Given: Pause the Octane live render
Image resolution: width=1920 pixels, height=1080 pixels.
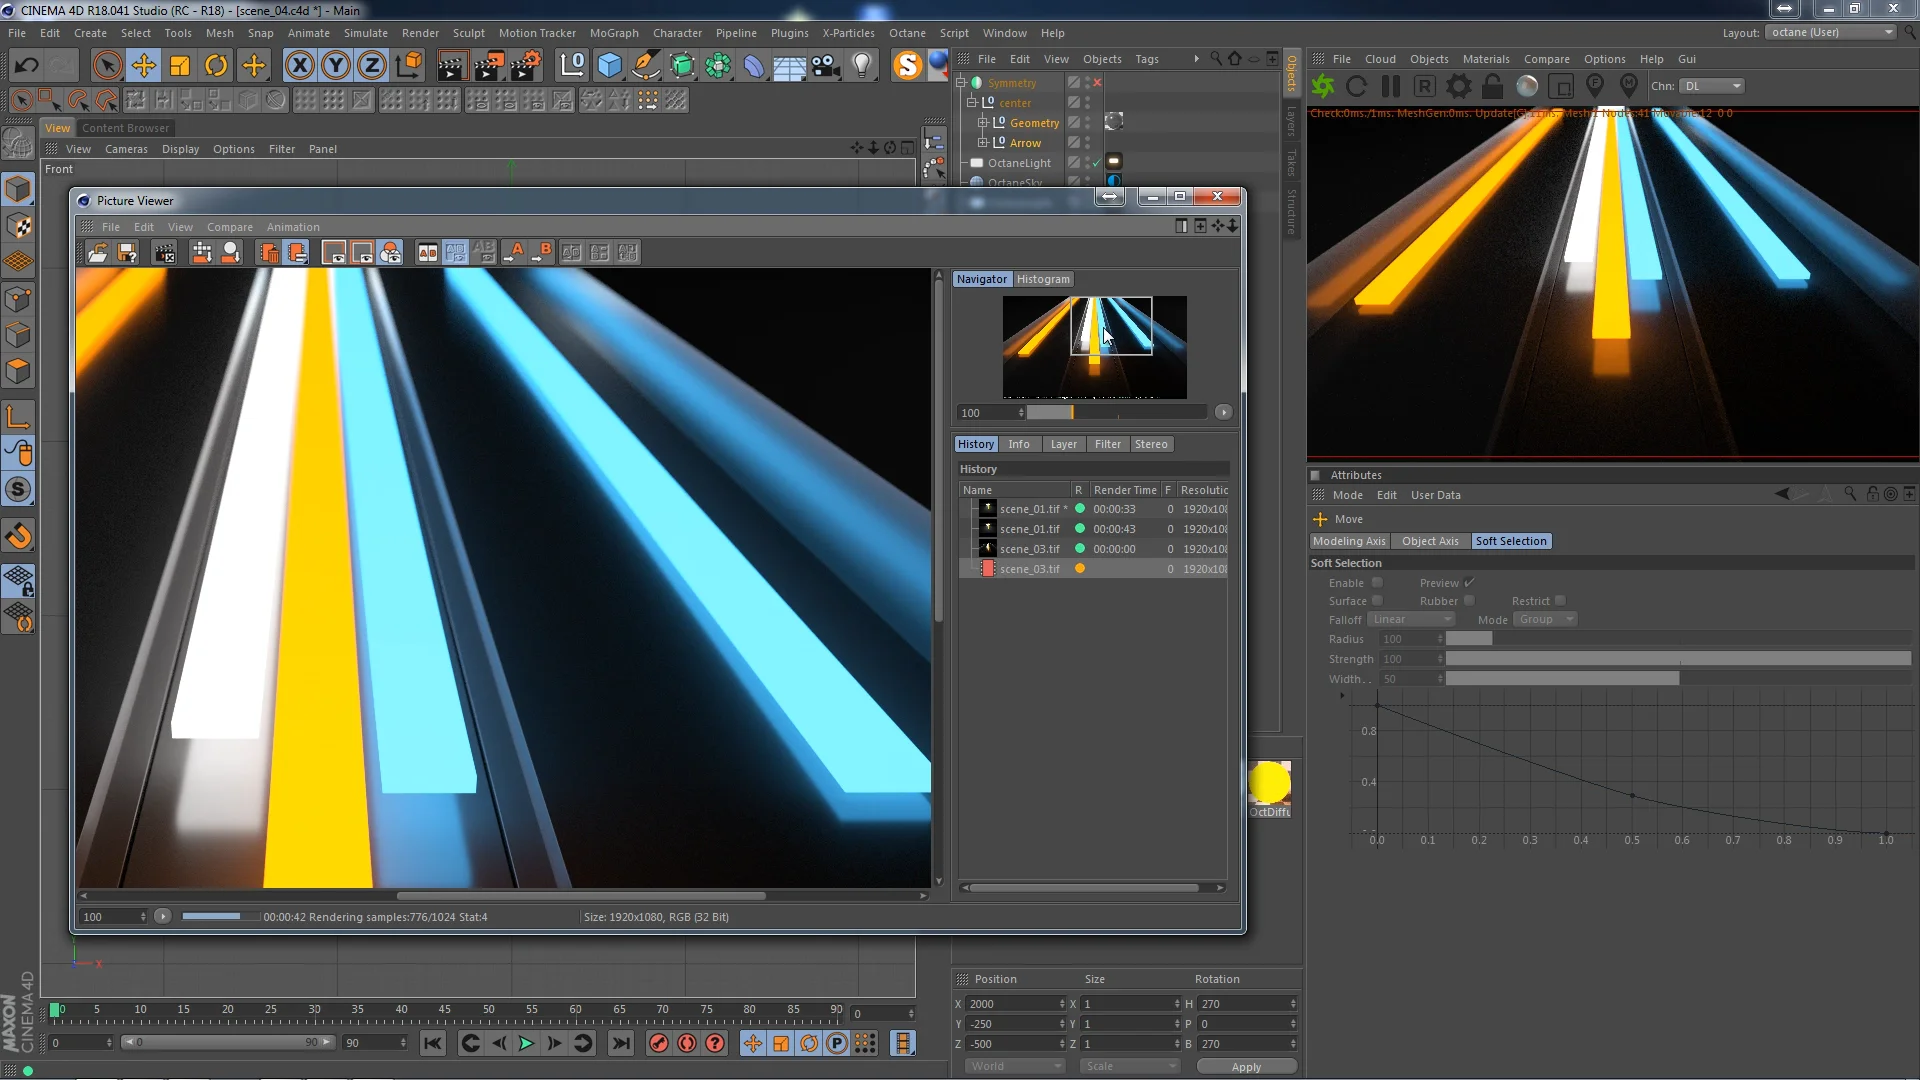Looking at the screenshot, I should click(1391, 86).
